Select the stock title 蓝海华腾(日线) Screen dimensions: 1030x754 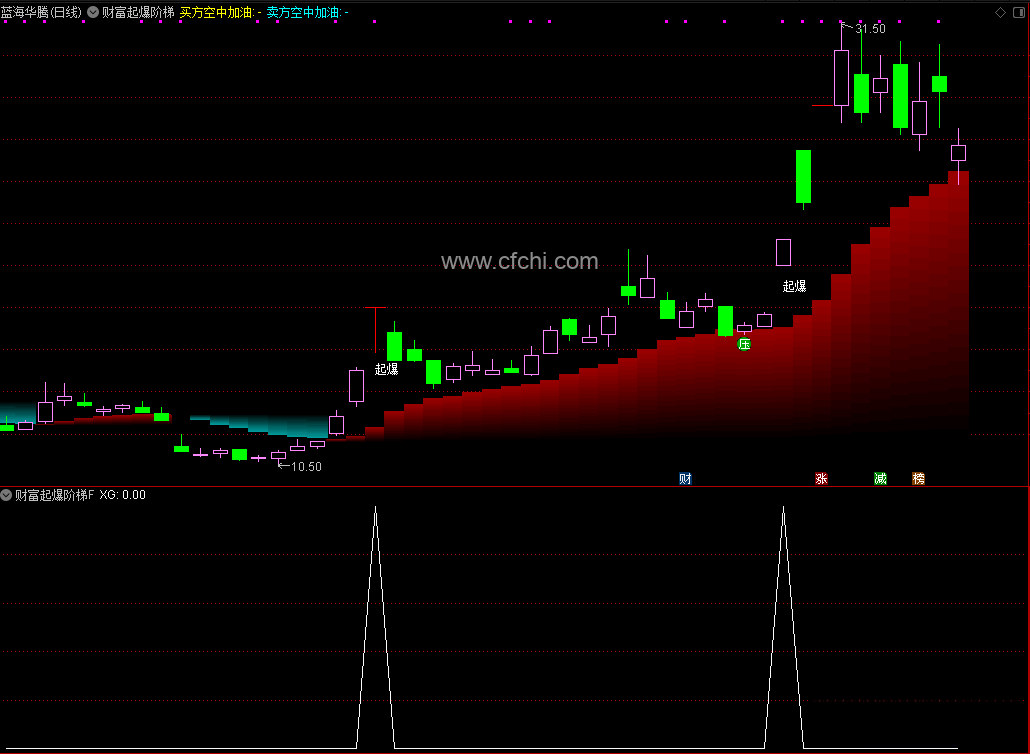click(41, 12)
